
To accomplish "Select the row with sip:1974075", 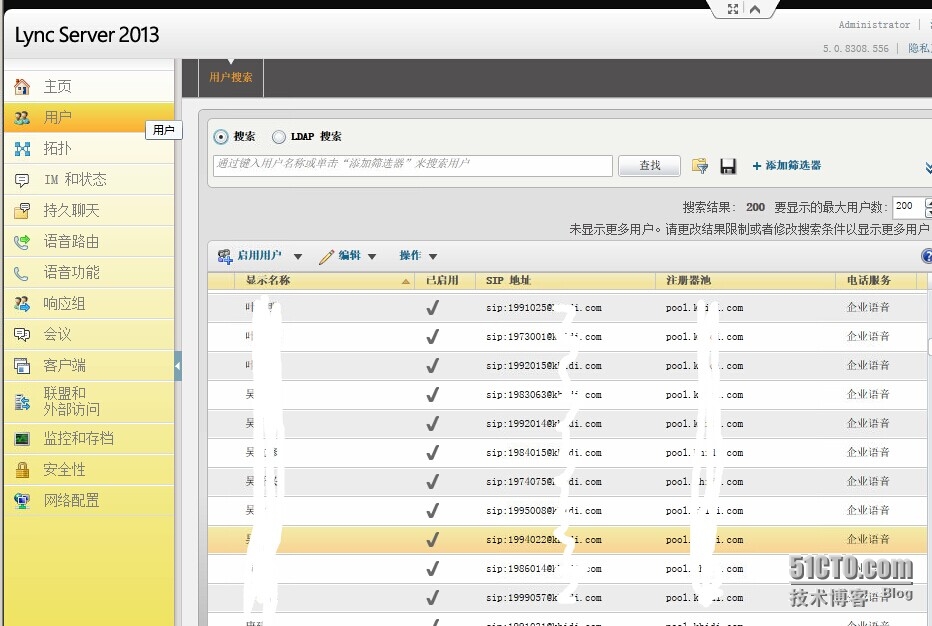I will 567,482.
